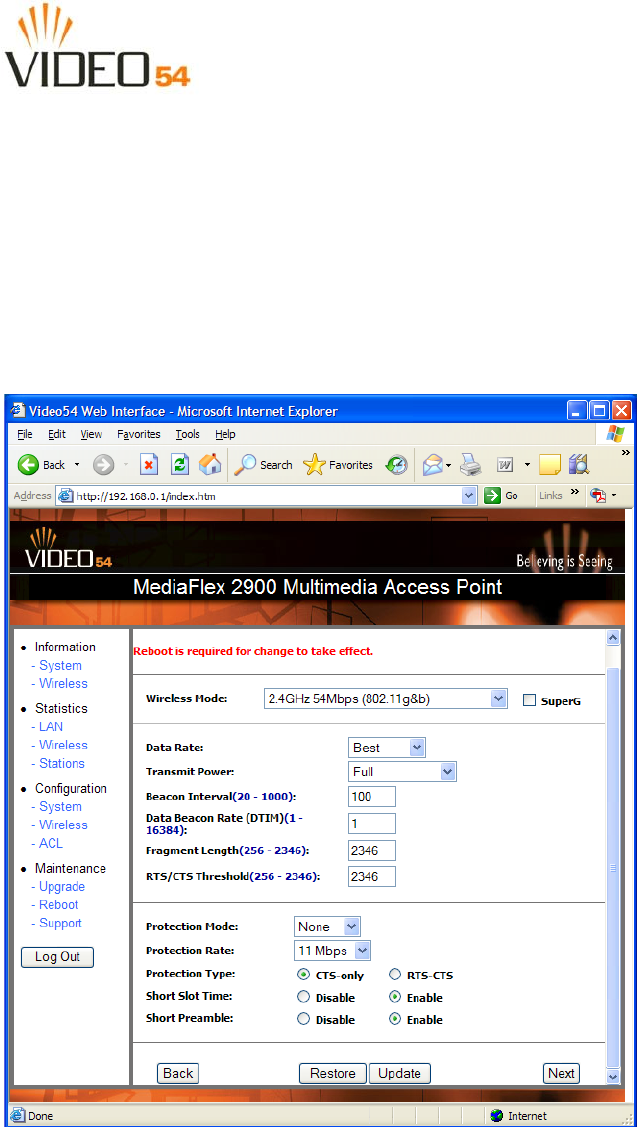Open the Transmit Power dropdown
This screenshot has height=1127, width=637.
(403, 772)
